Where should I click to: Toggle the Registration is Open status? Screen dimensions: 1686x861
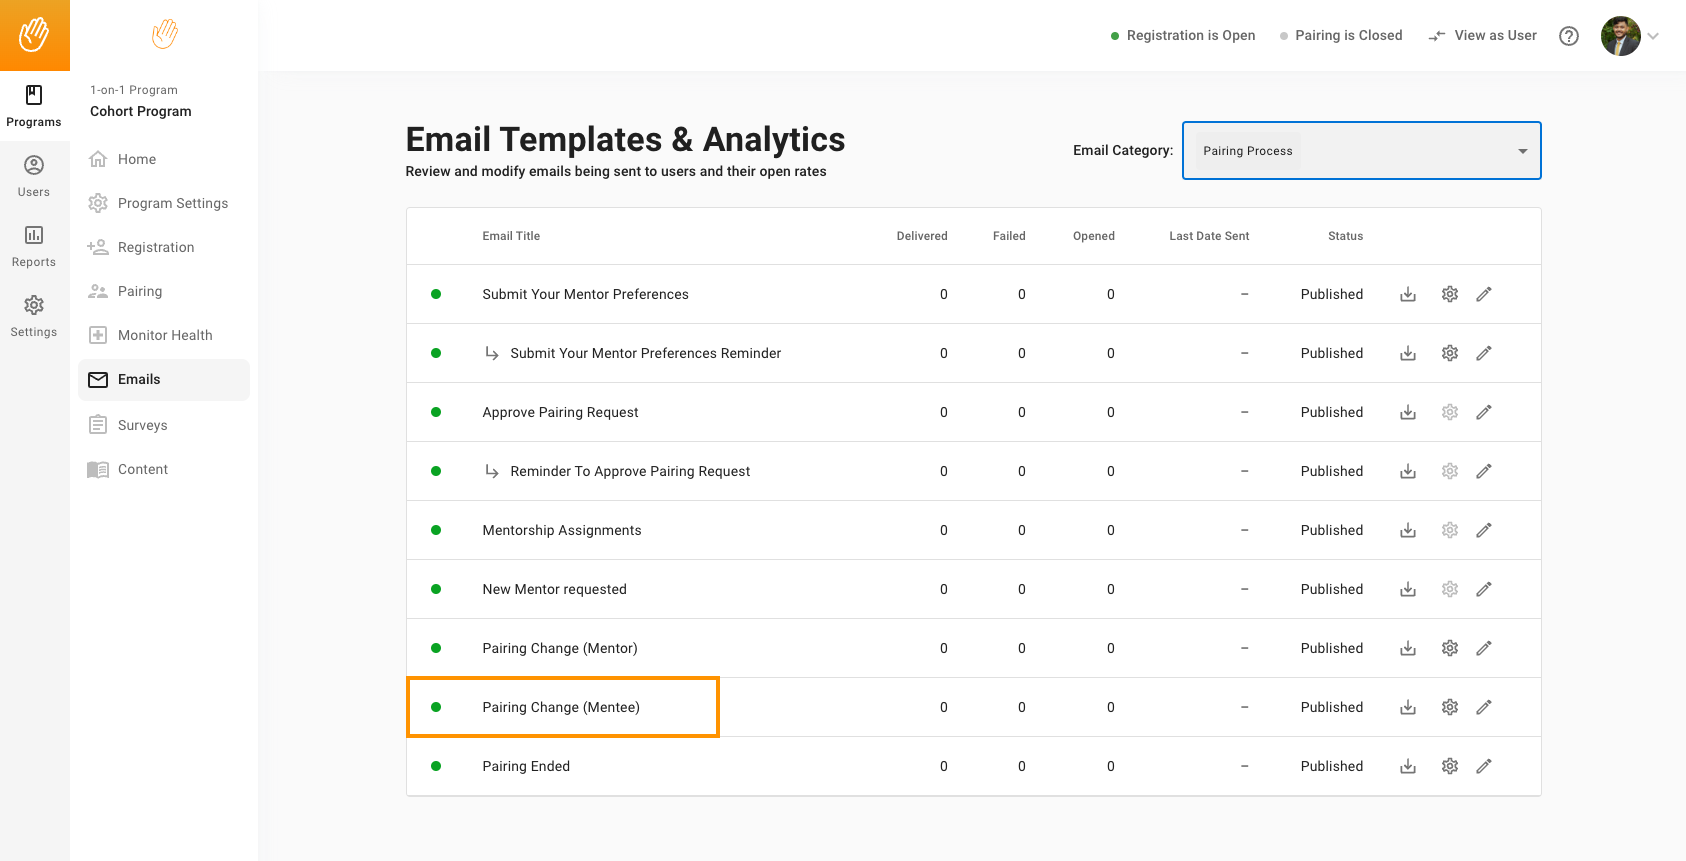tap(1182, 36)
